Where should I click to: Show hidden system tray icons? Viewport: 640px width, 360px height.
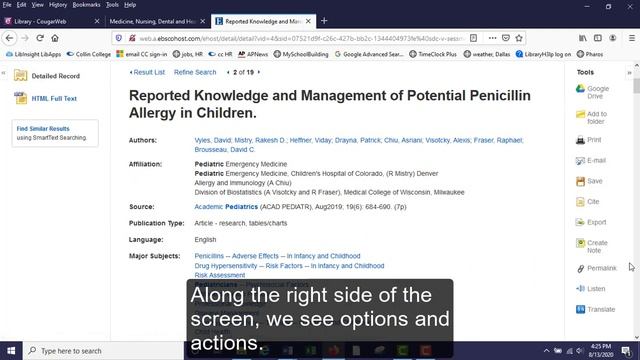[x=547, y=351]
